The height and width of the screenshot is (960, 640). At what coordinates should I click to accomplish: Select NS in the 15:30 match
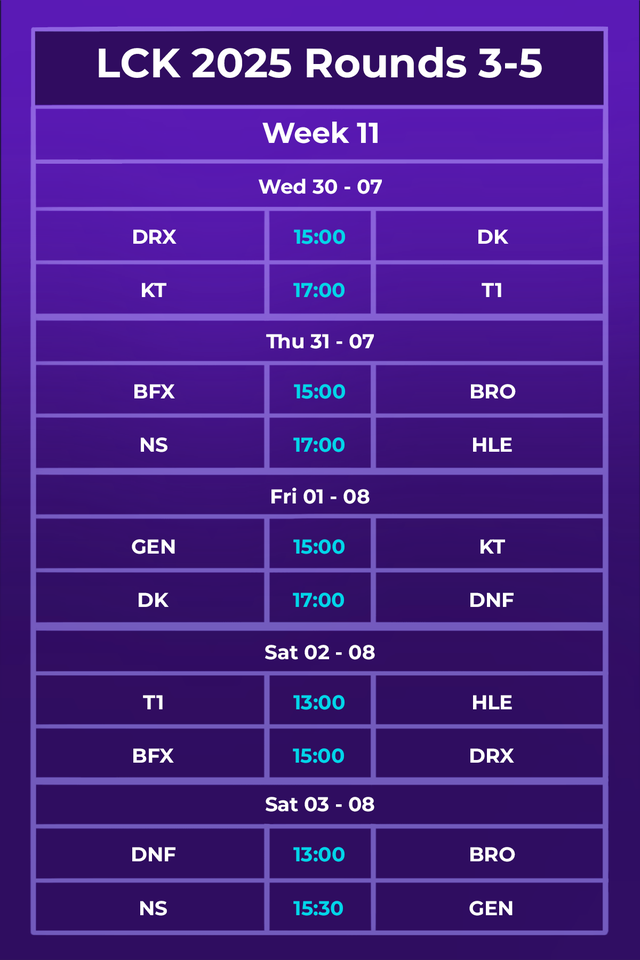(x=153, y=908)
